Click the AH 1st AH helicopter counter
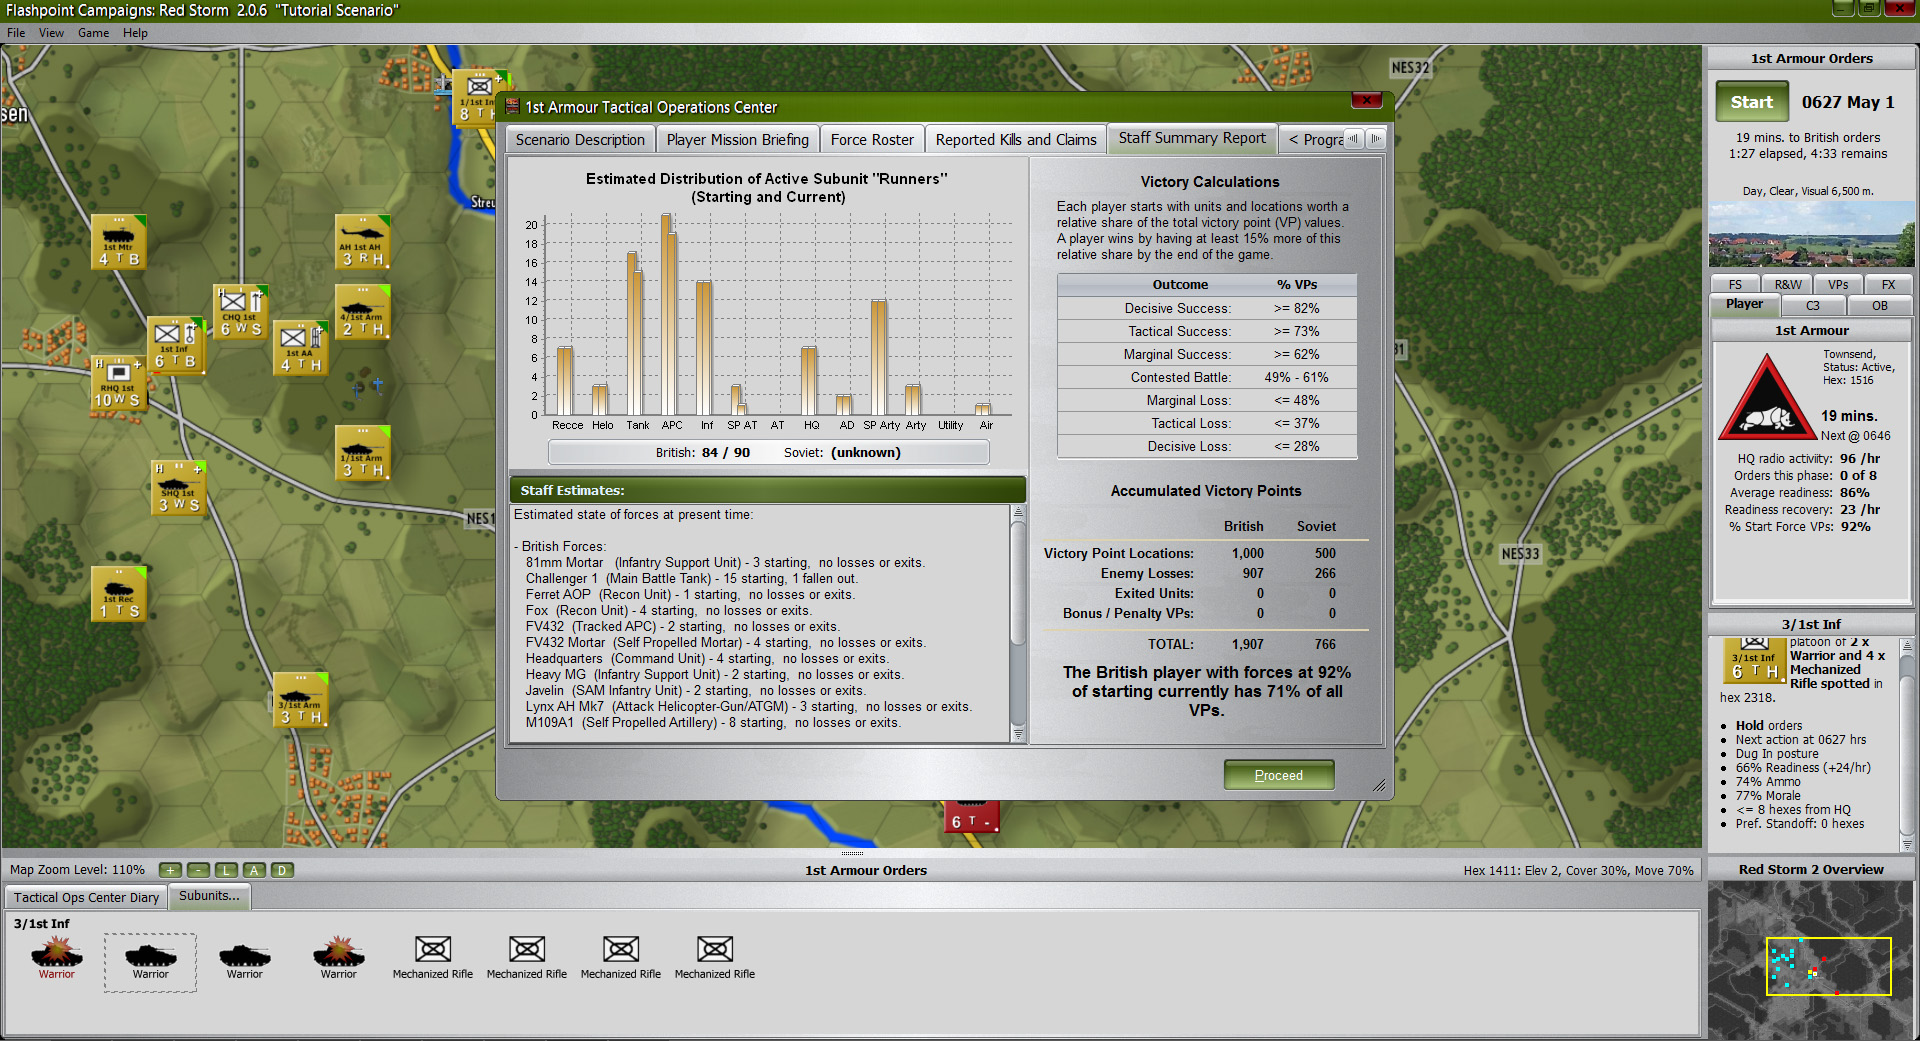Screen dimensions: 1920x1041 pos(362,240)
